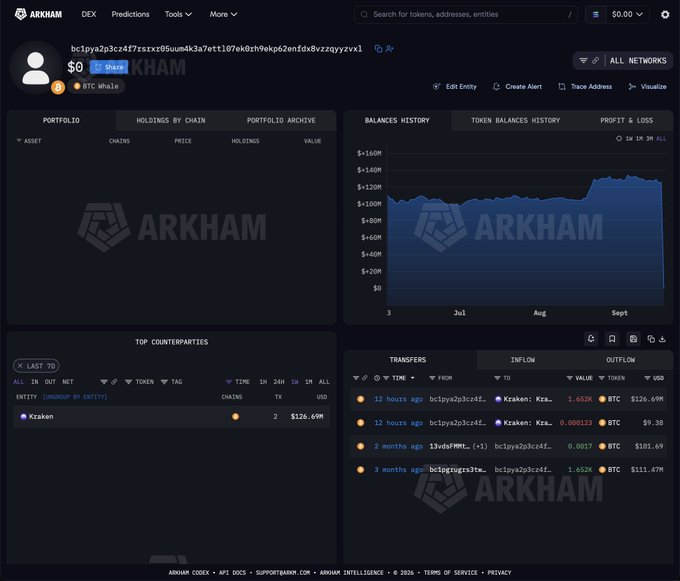Select IN counterparties direction filter
The image size is (680, 581).
point(35,382)
